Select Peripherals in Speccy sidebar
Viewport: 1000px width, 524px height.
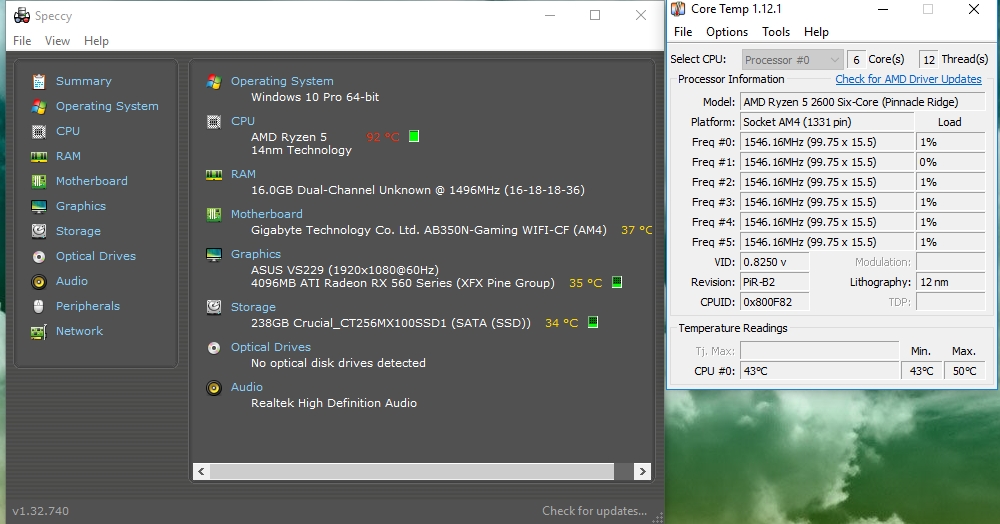click(x=88, y=306)
